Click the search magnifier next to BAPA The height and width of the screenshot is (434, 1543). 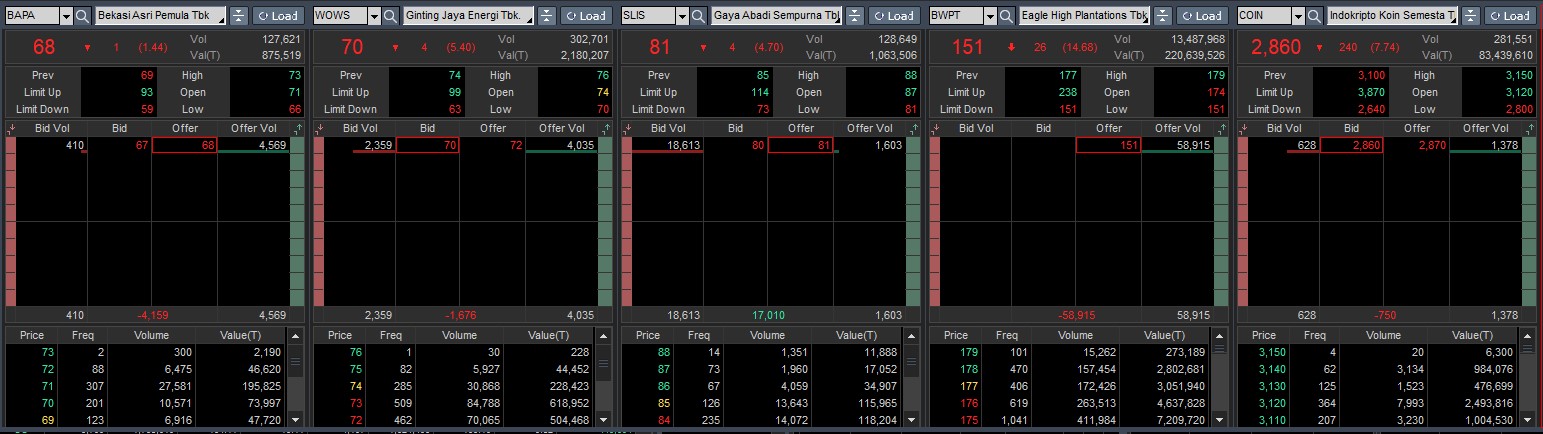coord(82,16)
